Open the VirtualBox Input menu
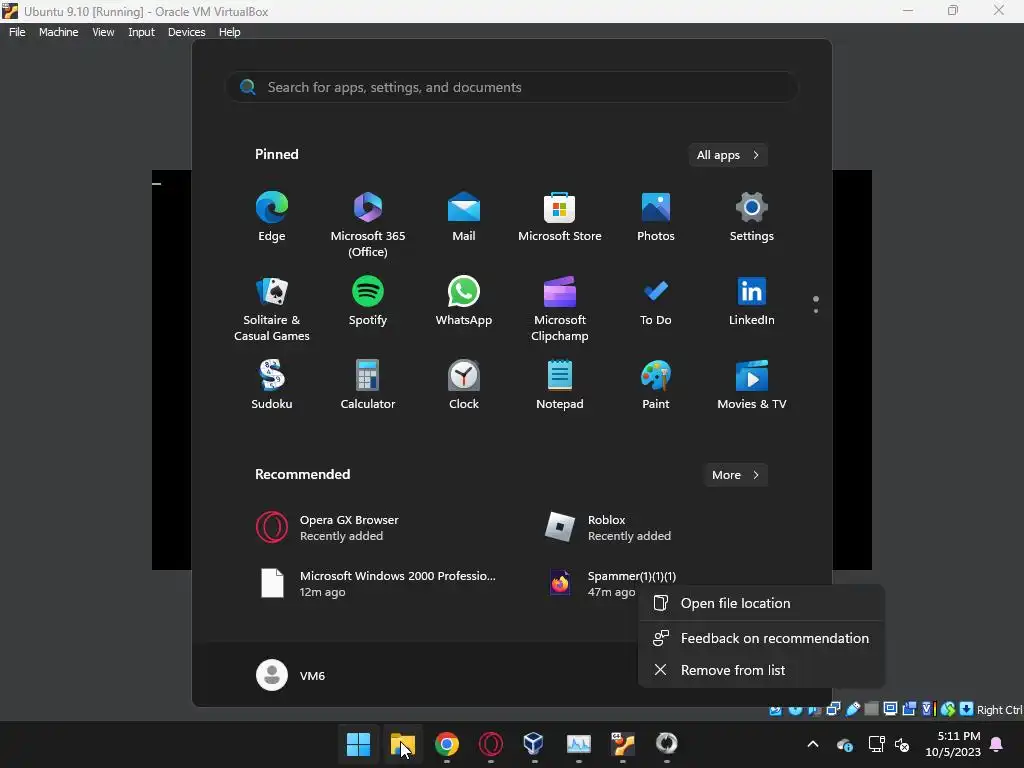This screenshot has width=1024, height=768. [x=141, y=32]
